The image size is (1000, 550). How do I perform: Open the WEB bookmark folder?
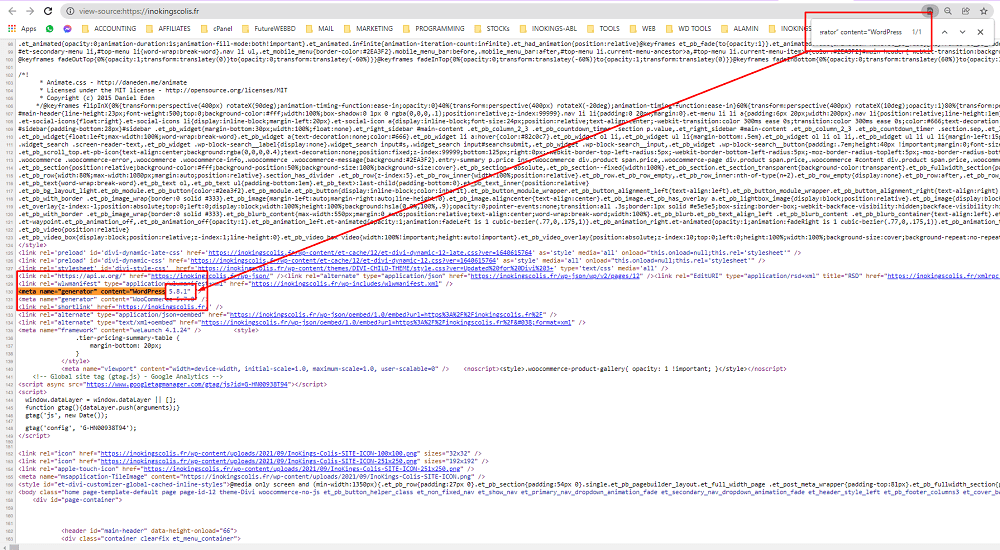point(643,29)
